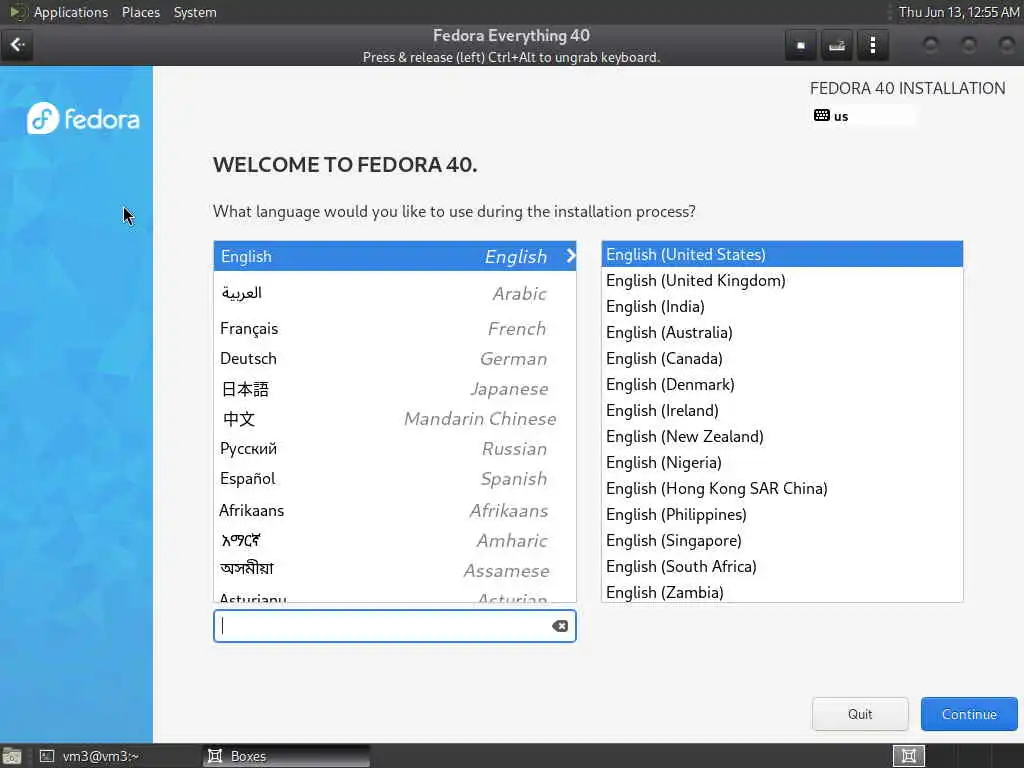This screenshot has width=1024, height=768.
Task: Select English (New Zealand) locale
Action: (782, 436)
